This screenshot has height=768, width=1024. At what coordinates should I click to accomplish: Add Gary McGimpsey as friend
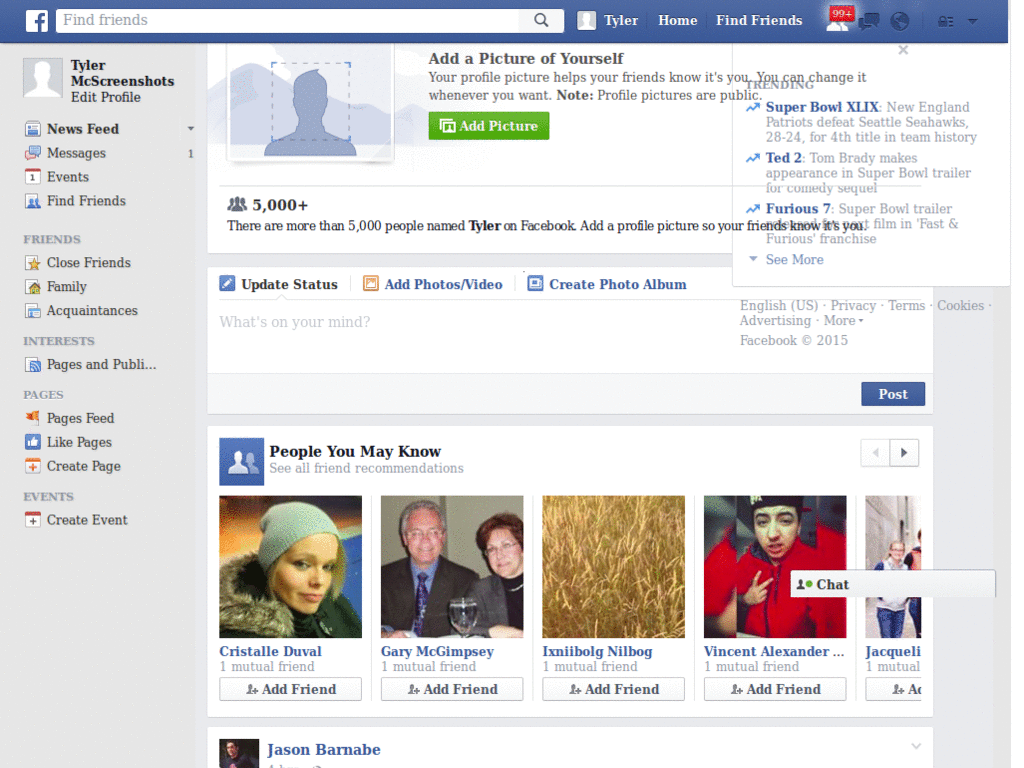452,689
